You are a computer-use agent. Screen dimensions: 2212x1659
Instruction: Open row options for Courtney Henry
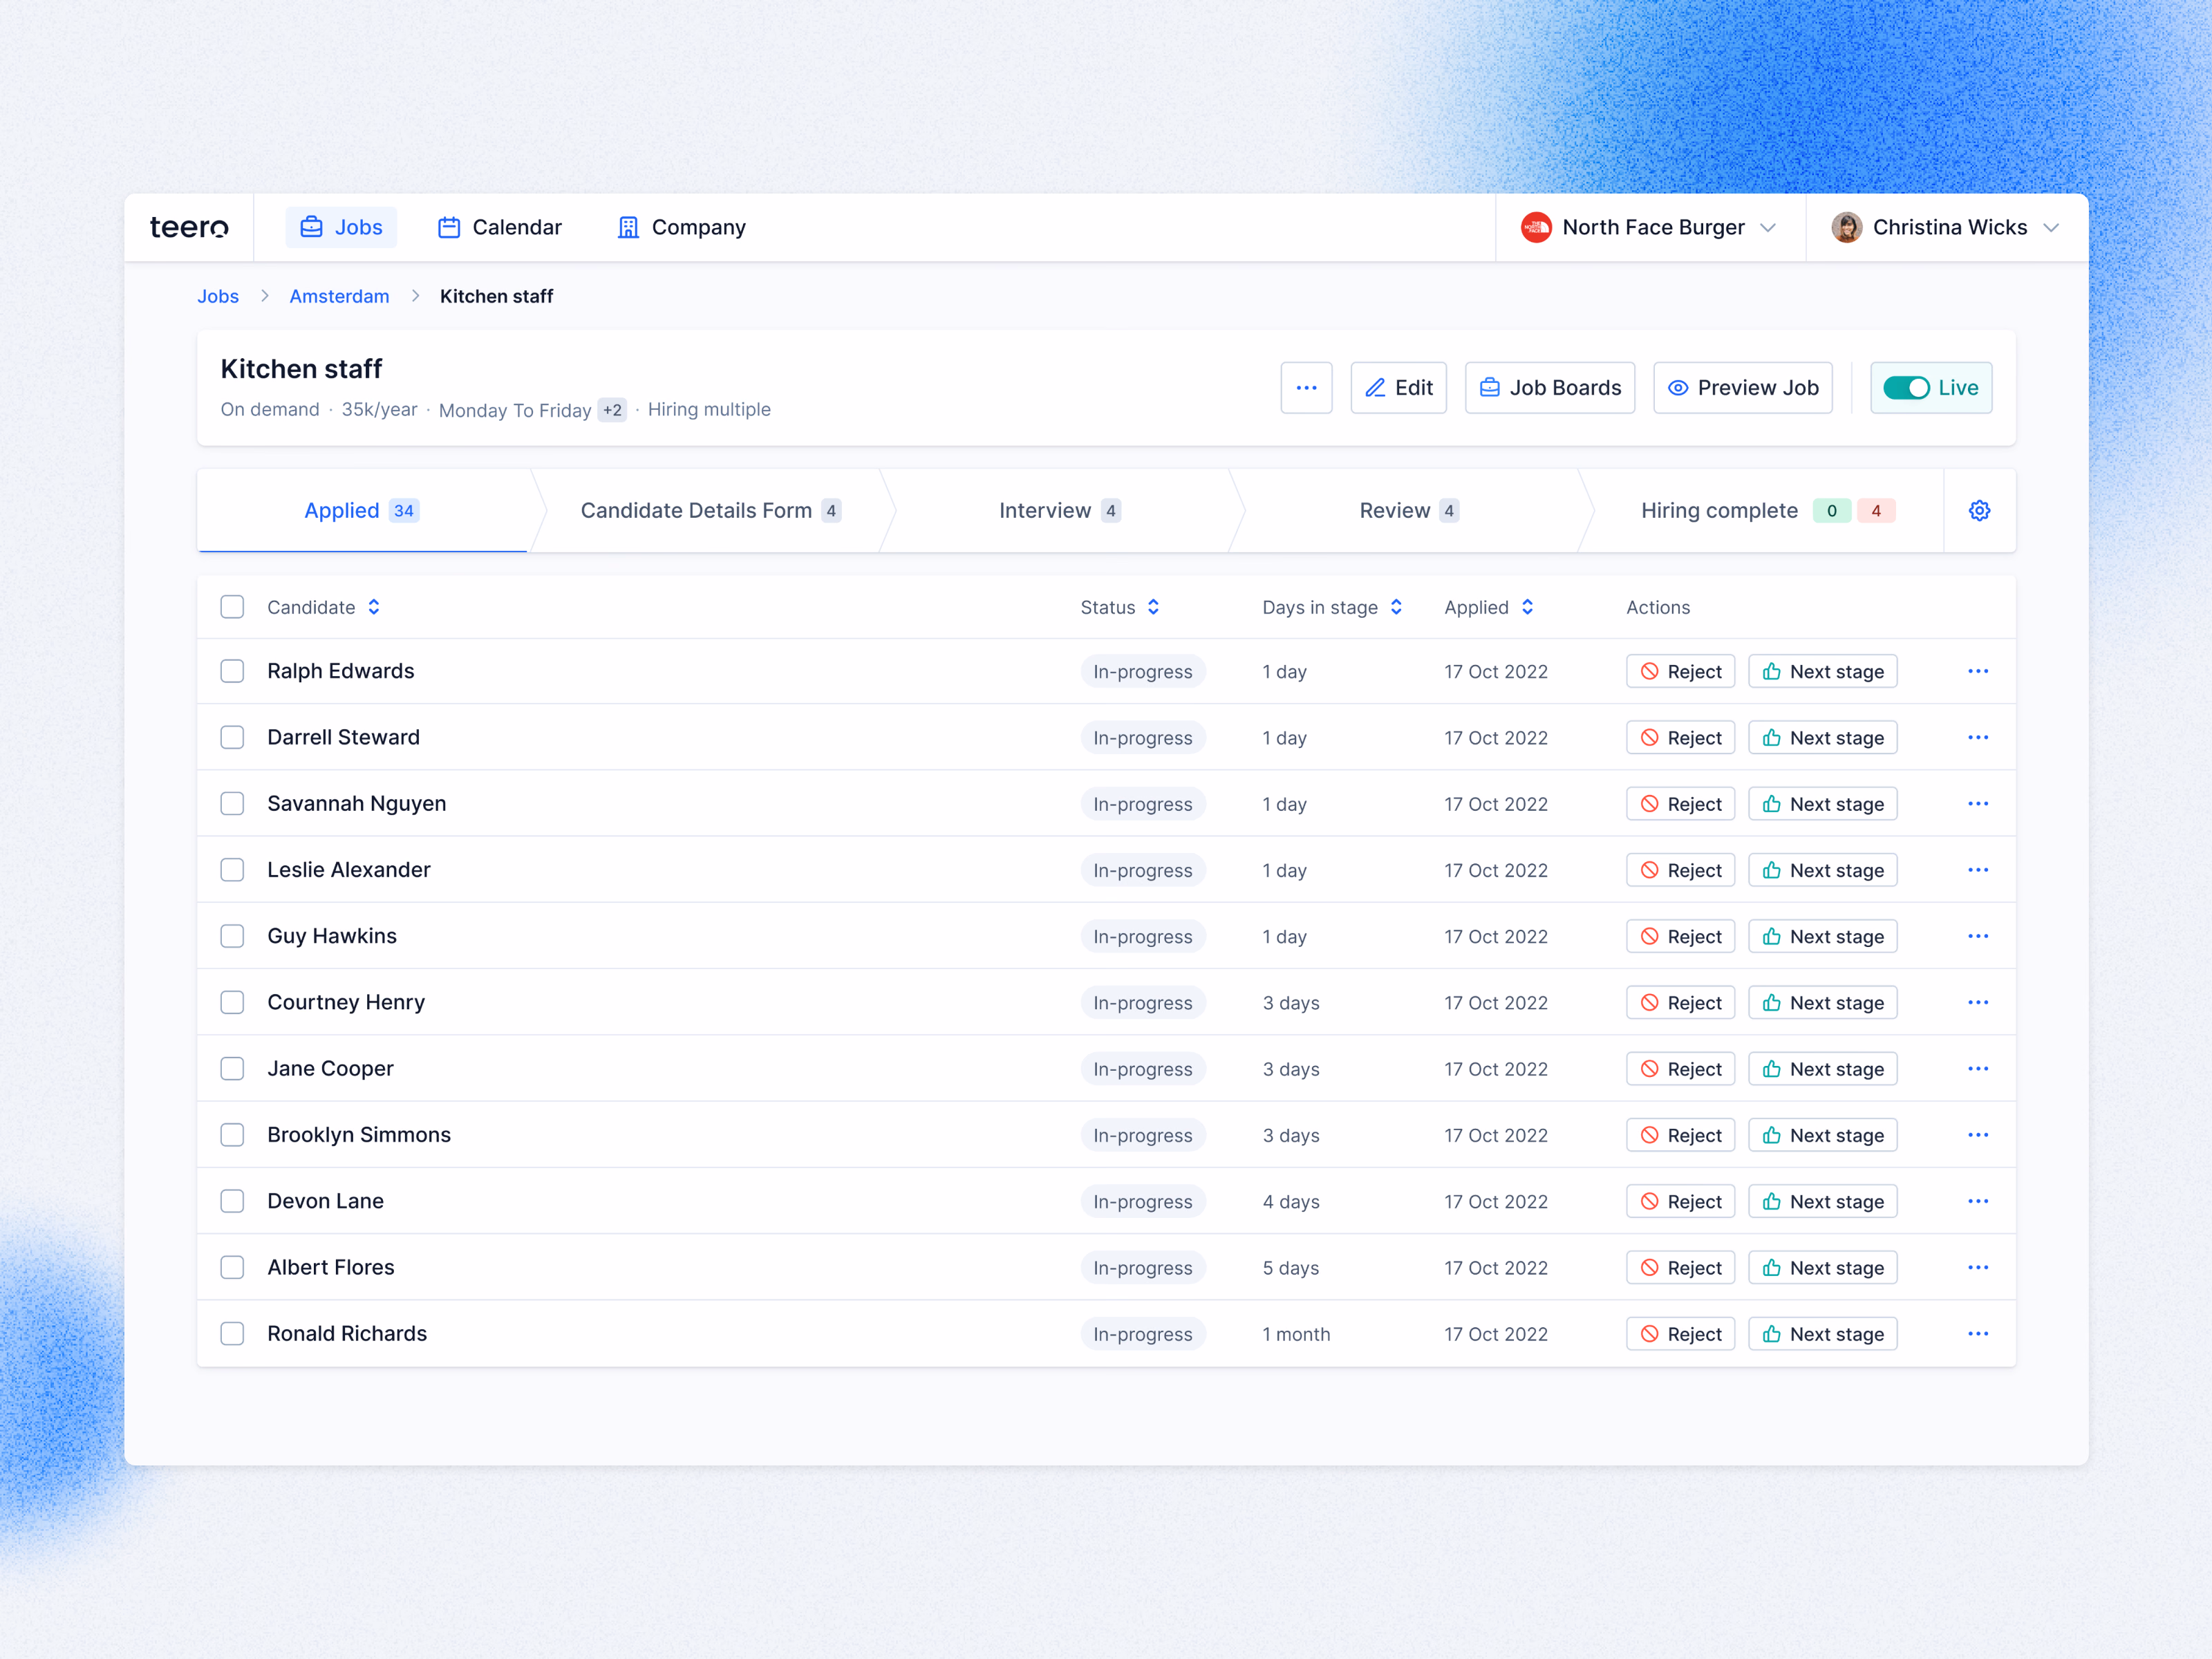pyautogui.click(x=1977, y=1002)
